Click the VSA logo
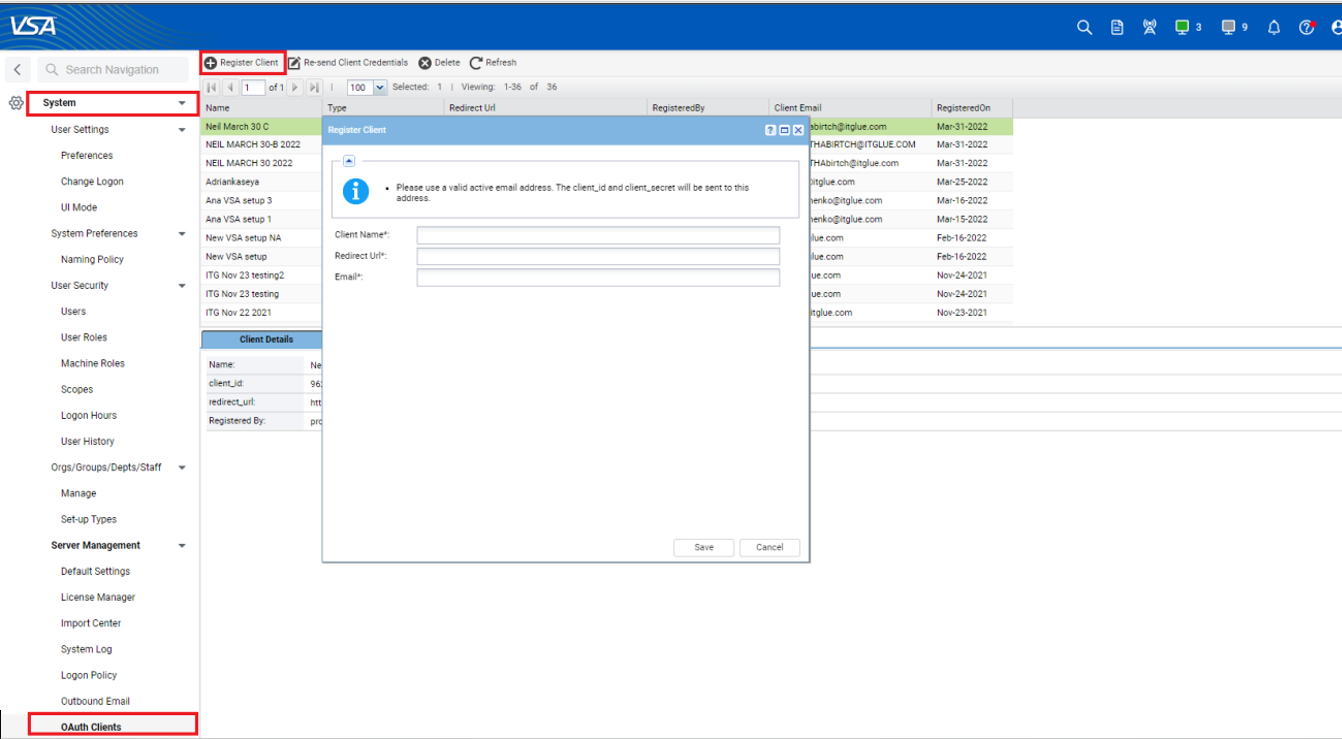This screenshot has height=739, width=1342. [x=33, y=27]
